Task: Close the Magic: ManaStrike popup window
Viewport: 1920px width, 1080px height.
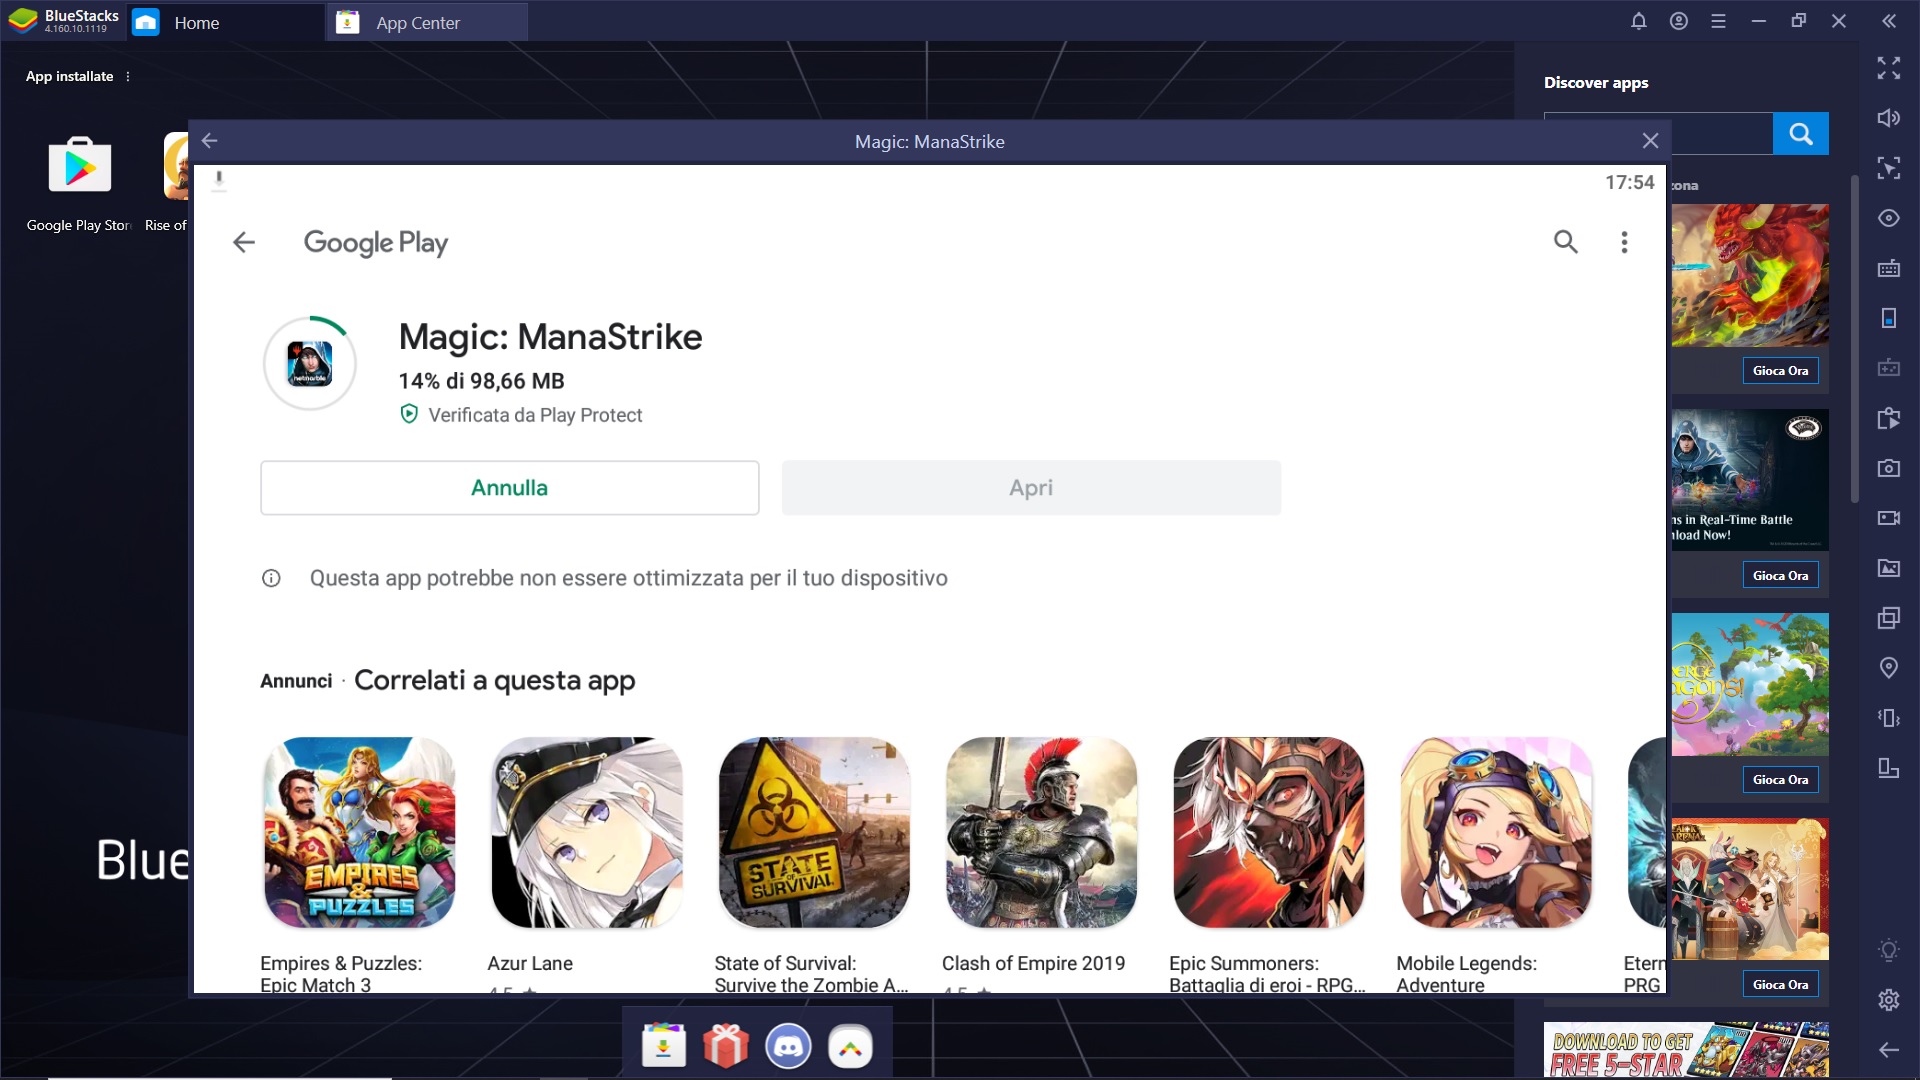Action: pyautogui.click(x=1650, y=141)
